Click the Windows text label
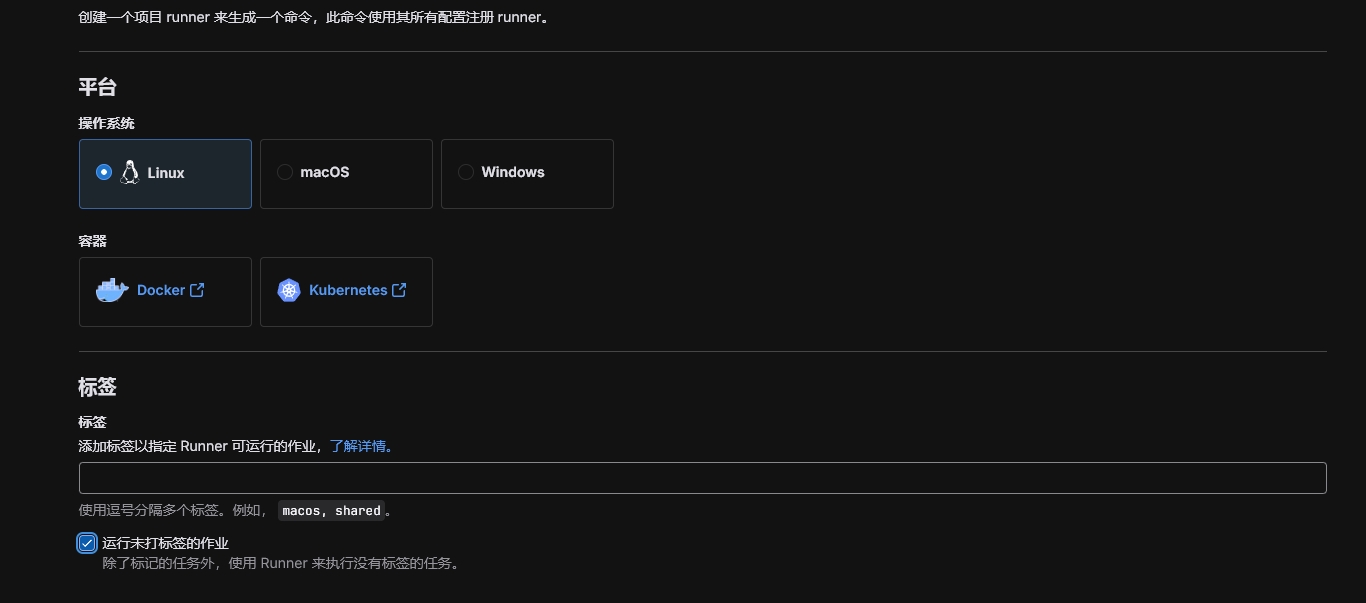This screenshot has height=603, width=1366. [513, 172]
